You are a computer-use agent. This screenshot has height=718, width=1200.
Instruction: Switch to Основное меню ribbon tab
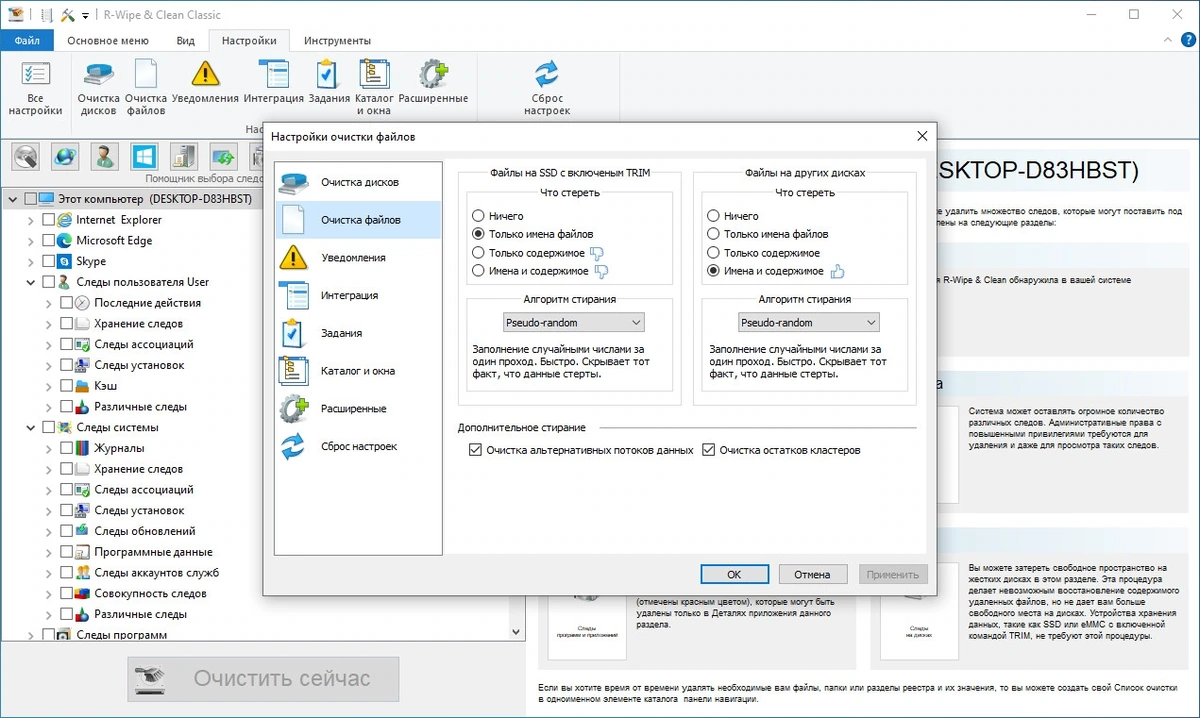108,41
